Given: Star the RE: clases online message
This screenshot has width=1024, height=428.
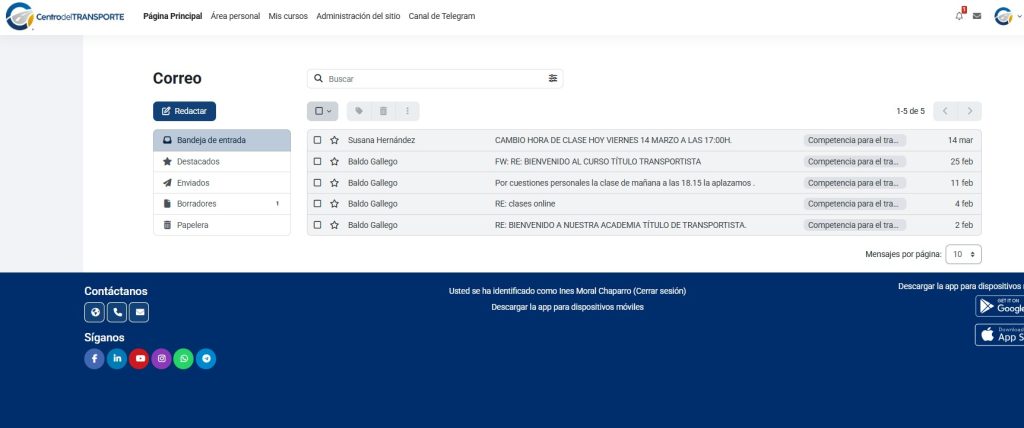Looking at the screenshot, I should pos(334,204).
